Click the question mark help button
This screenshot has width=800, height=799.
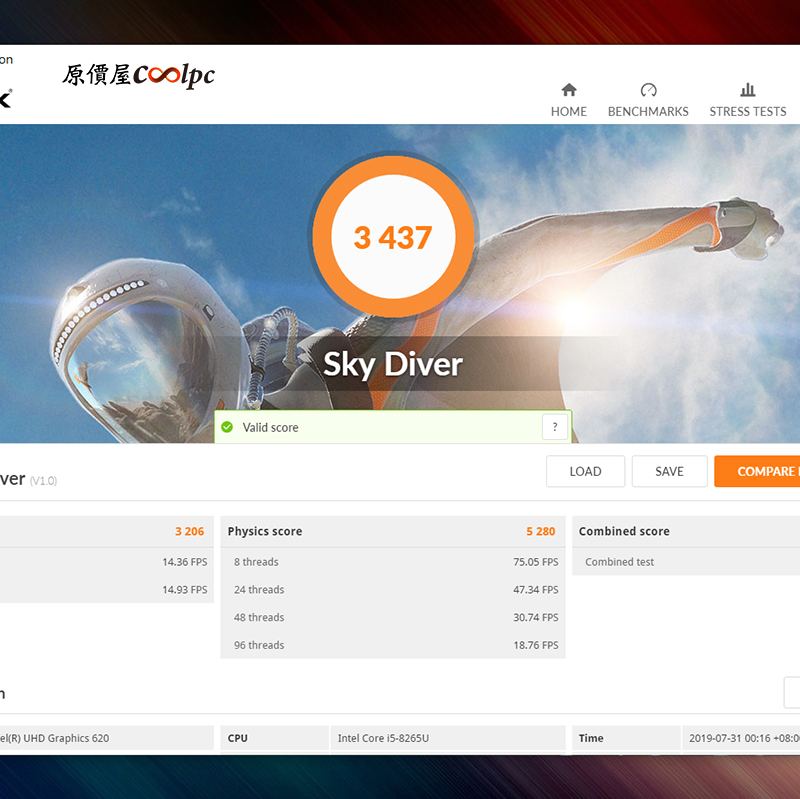coord(555,427)
